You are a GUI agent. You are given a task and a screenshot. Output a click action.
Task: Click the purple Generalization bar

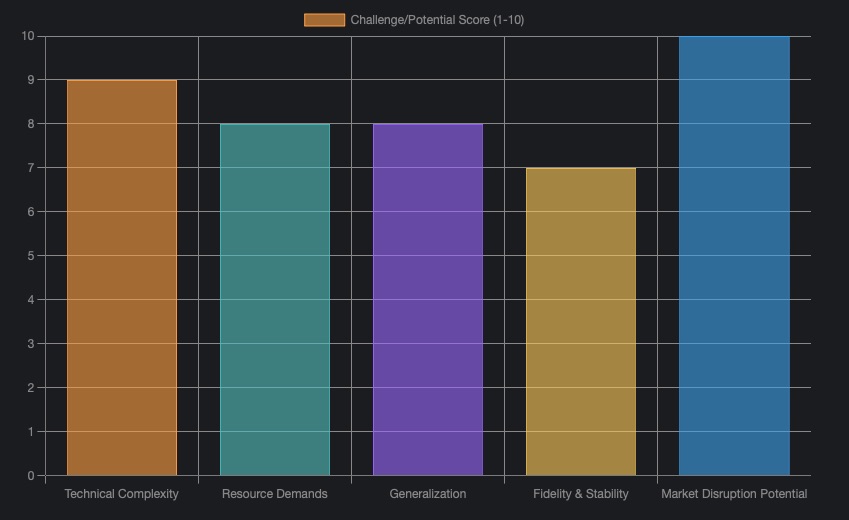(428, 299)
